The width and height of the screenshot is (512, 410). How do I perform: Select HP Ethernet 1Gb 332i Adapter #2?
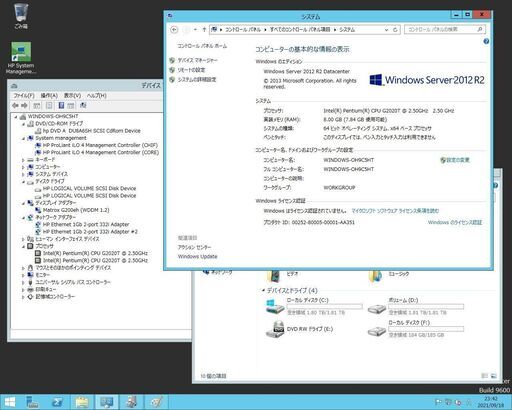(x=90, y=232)
